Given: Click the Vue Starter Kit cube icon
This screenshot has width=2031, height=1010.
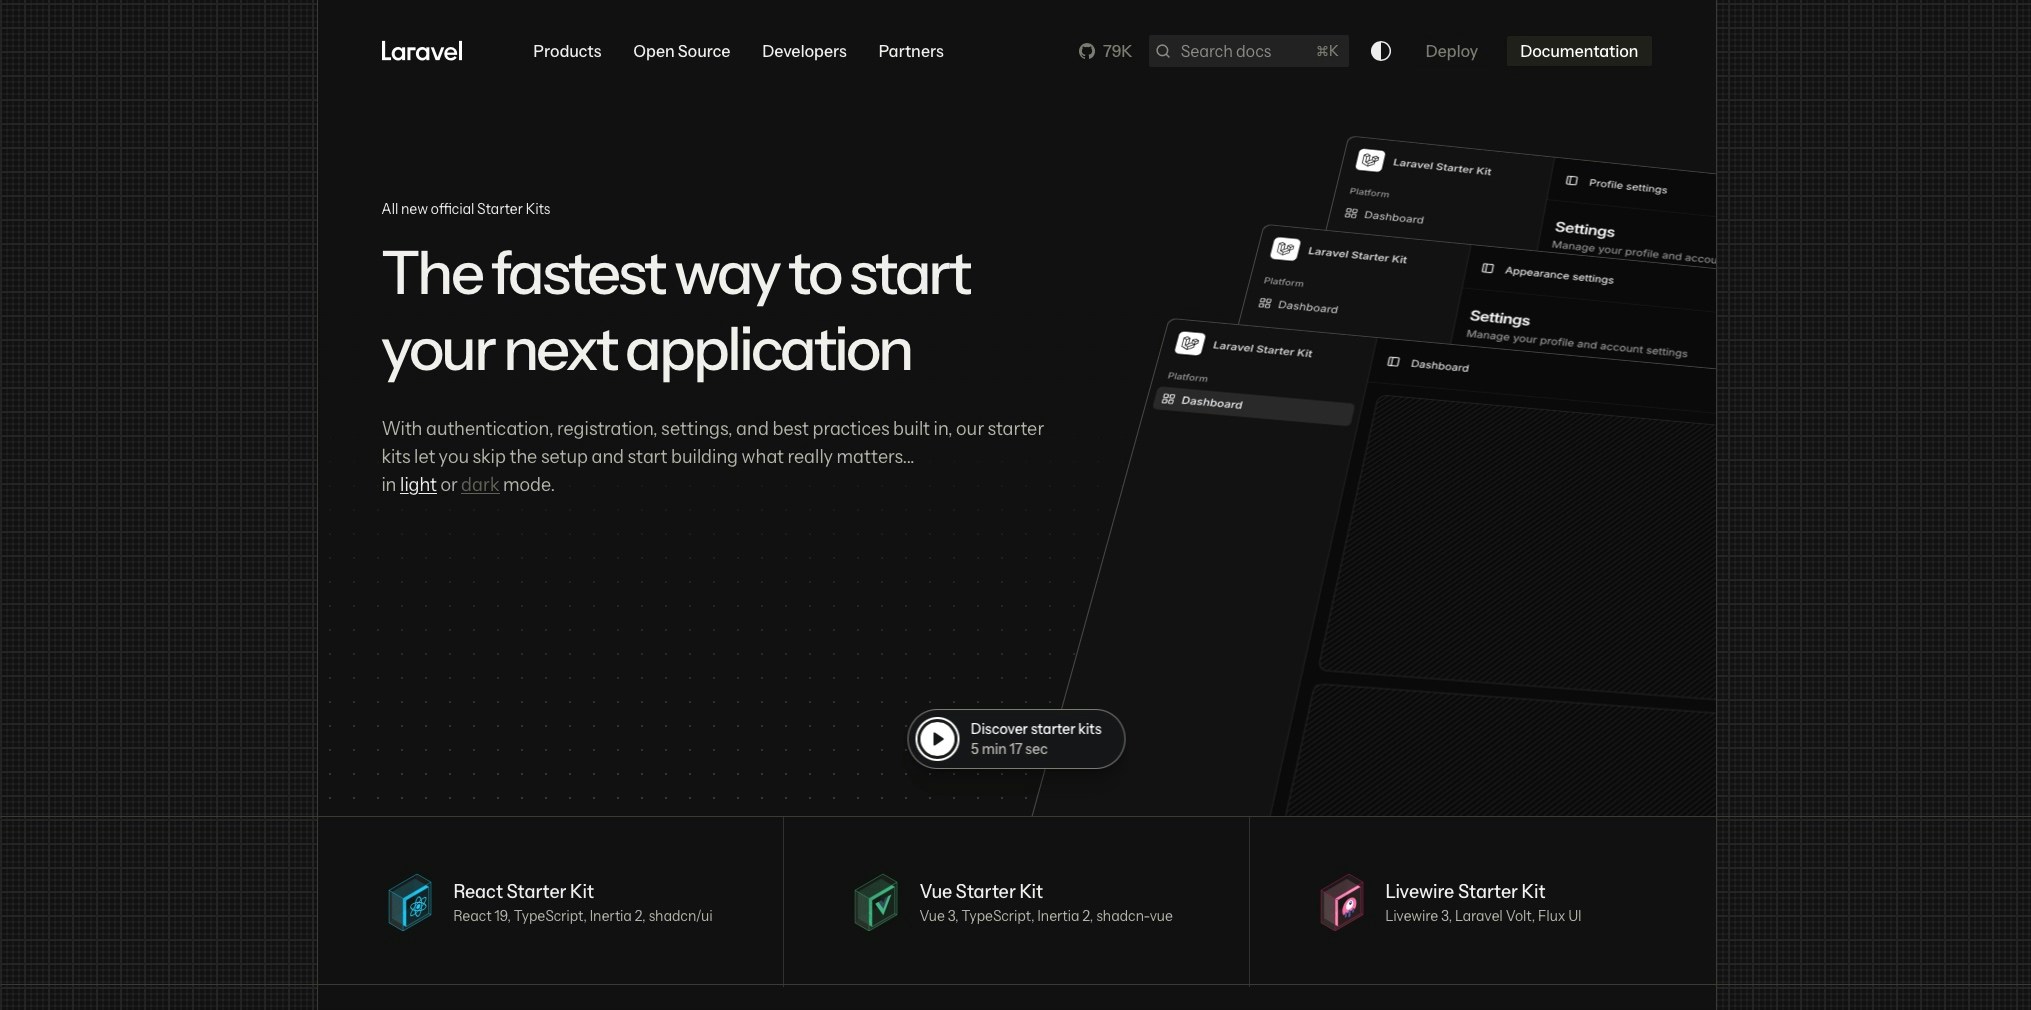Looking at the screenshot, I should pos(876,903).
